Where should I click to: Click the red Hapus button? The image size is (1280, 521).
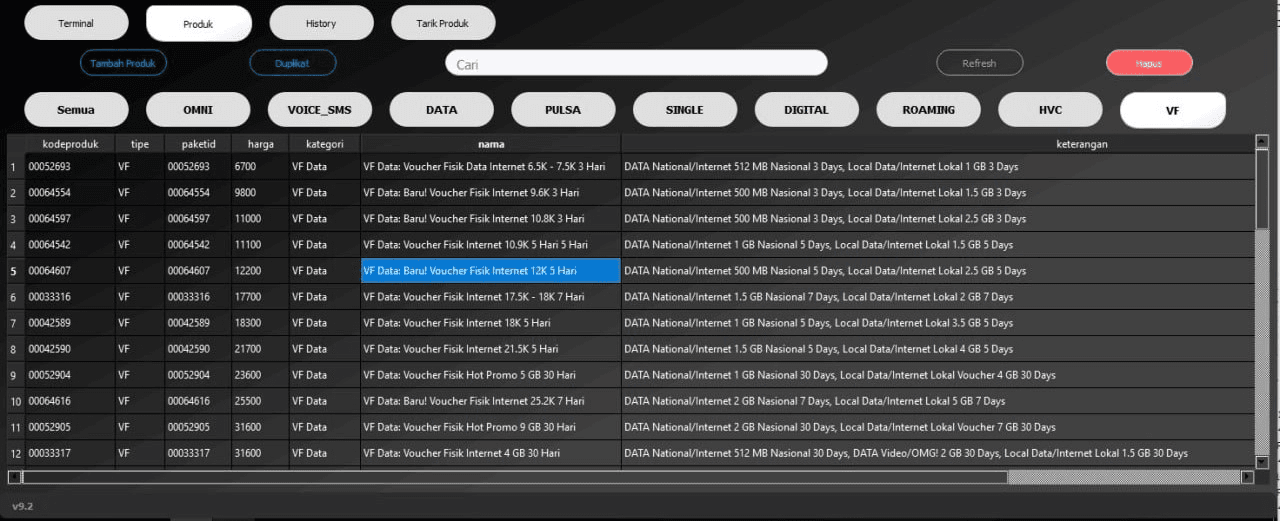coord(1148,63)
